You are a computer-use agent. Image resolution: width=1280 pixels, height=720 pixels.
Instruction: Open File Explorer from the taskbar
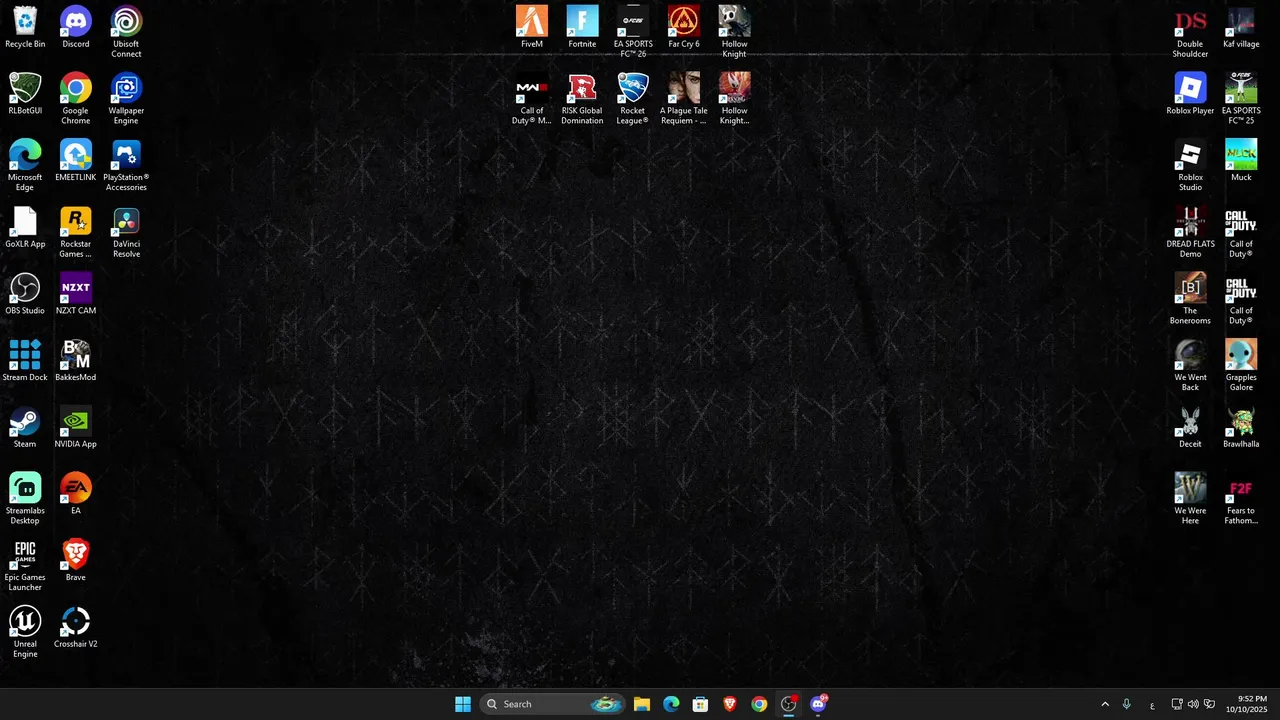pyautogui.click(x=642, y=704)
